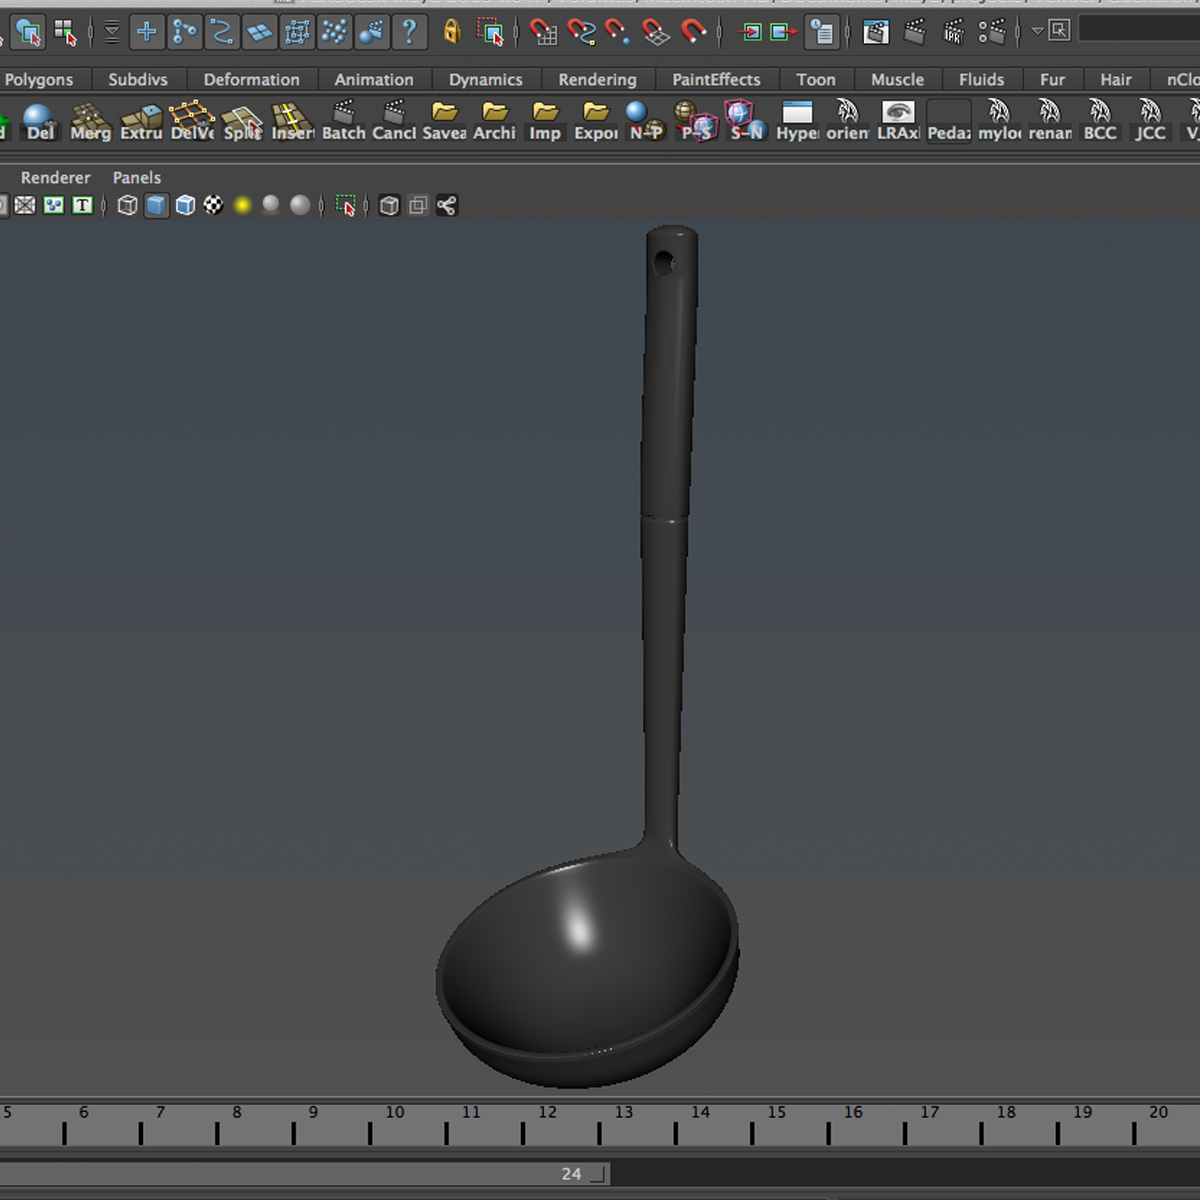This screenshot has height=1200, width=1200.
Task: Select by component type mode icon
Action: click(x=66, y=32)
